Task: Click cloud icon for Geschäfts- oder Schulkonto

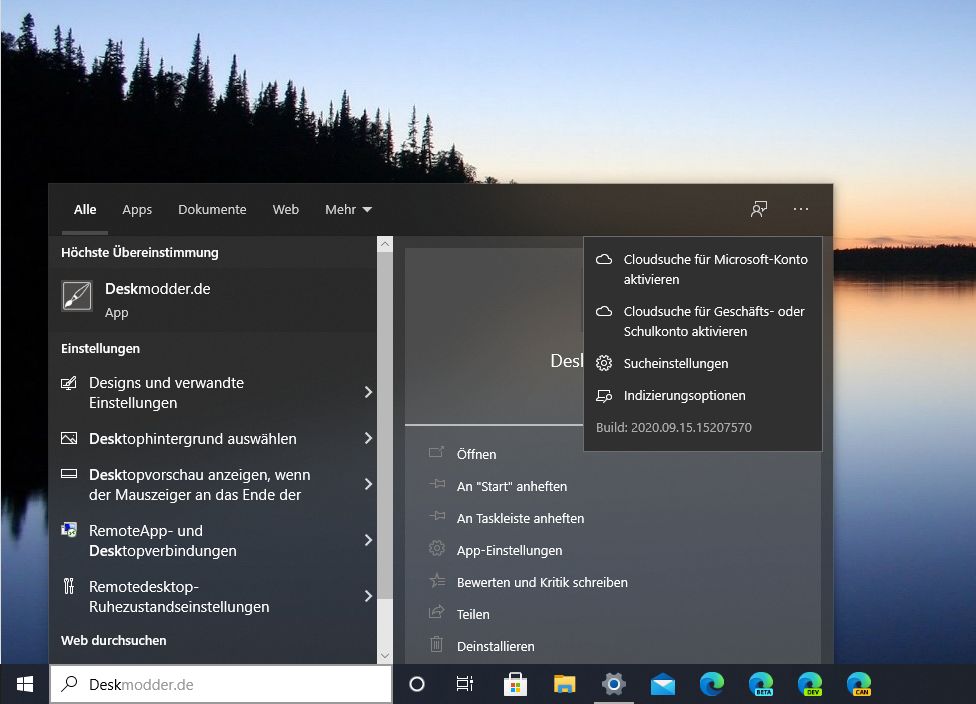Action: 604,311
